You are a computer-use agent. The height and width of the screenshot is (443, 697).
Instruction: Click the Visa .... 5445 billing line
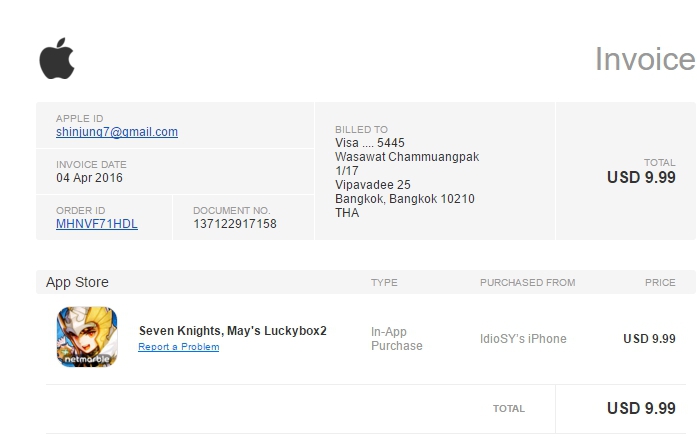370,143
